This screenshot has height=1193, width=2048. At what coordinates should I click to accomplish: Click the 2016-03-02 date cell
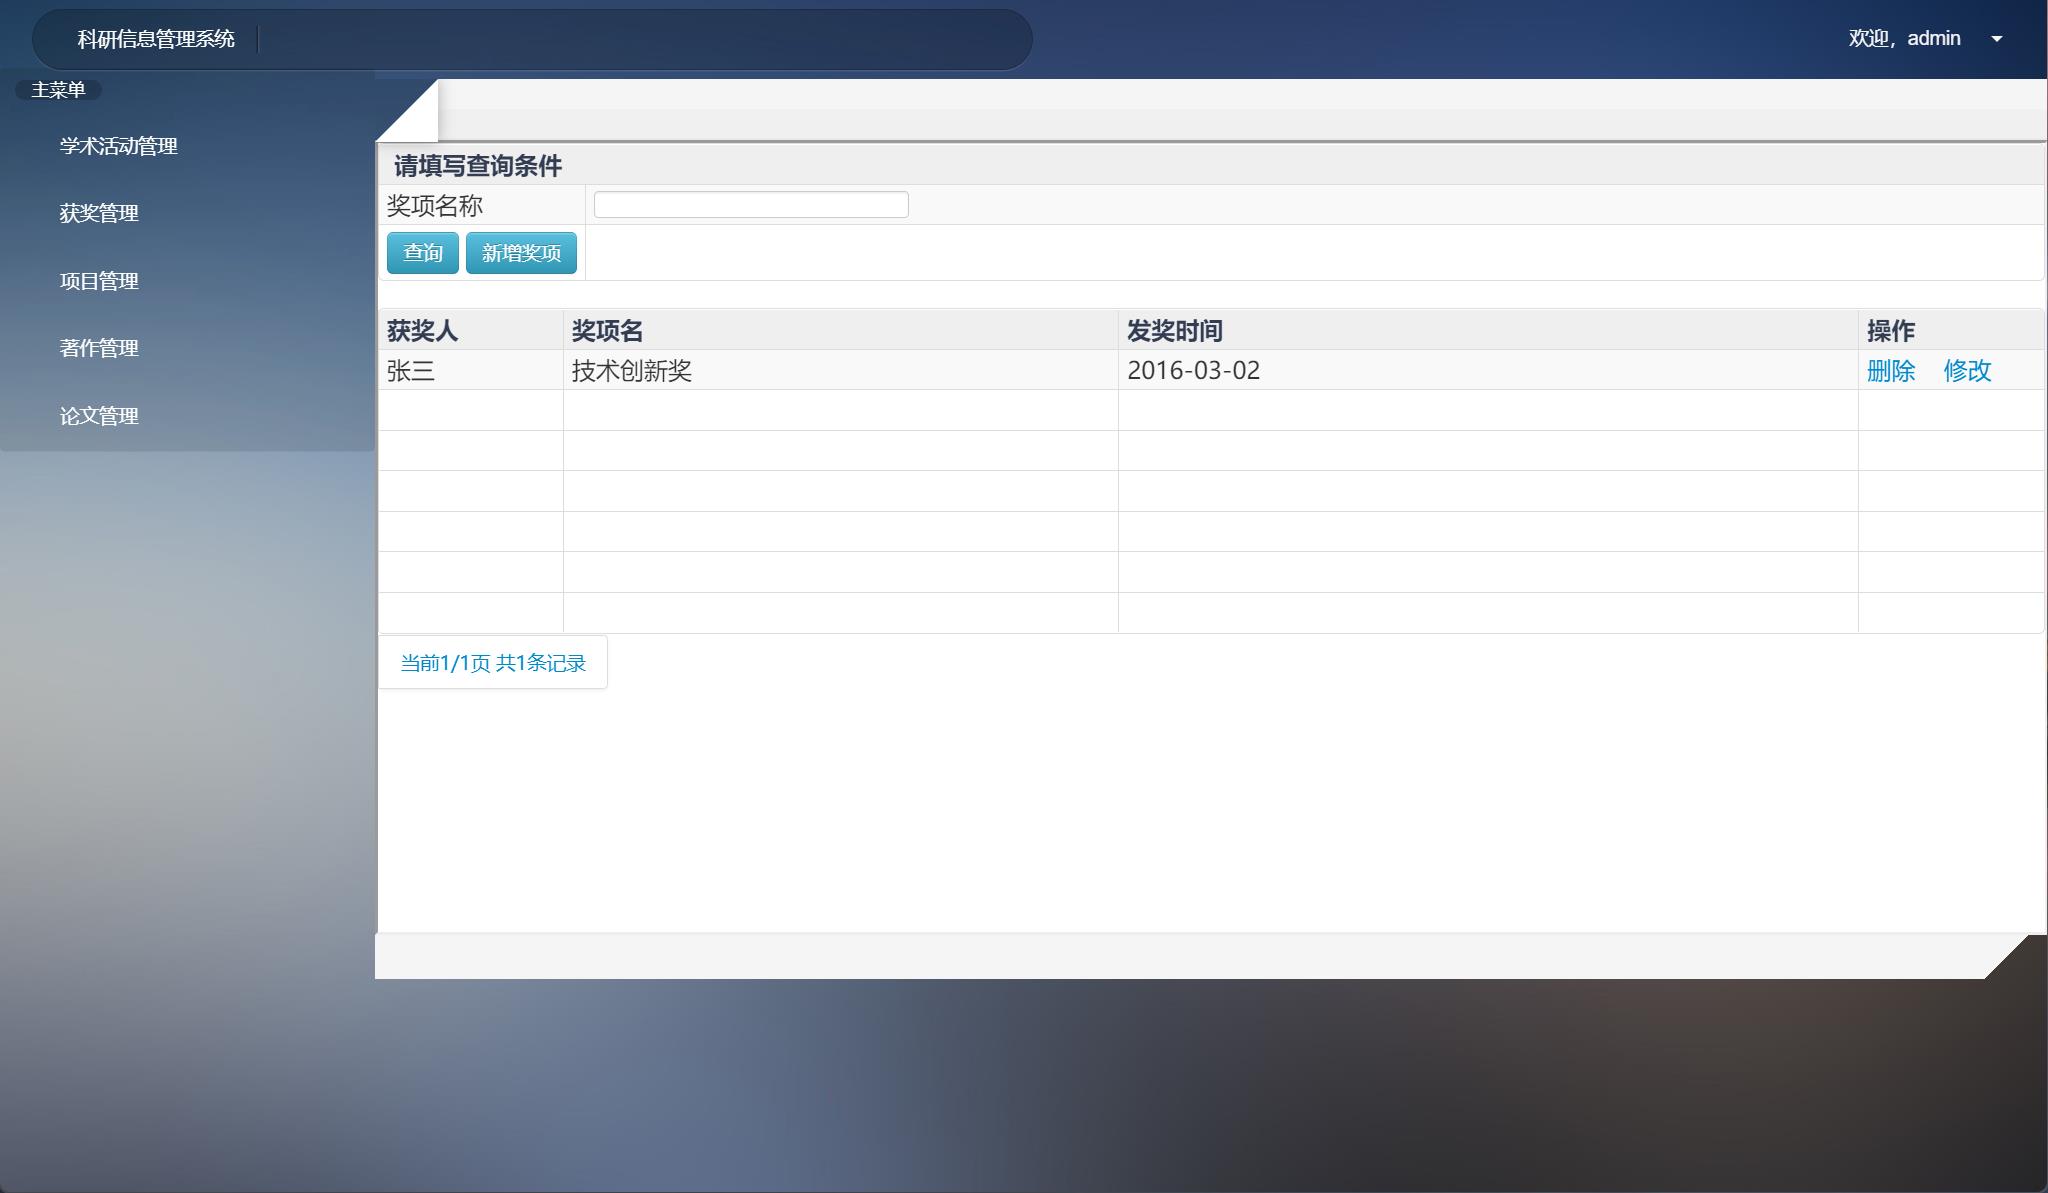(x=1193, y=371)
